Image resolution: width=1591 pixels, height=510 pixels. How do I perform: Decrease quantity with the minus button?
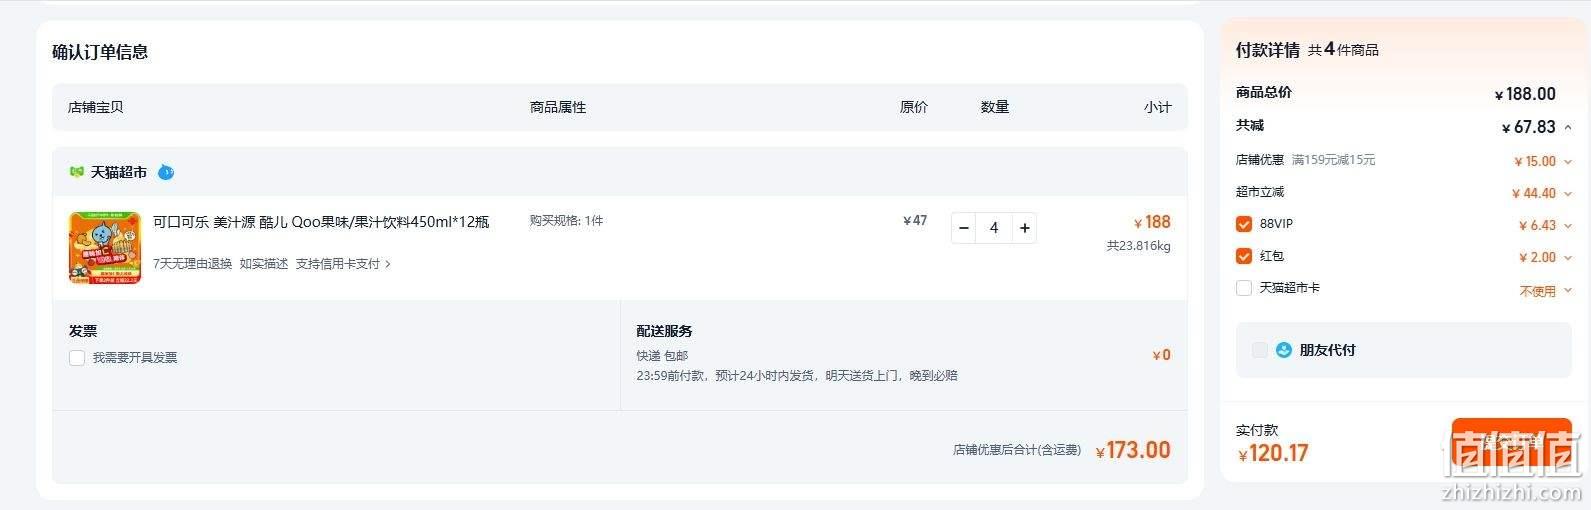point(963,228)
